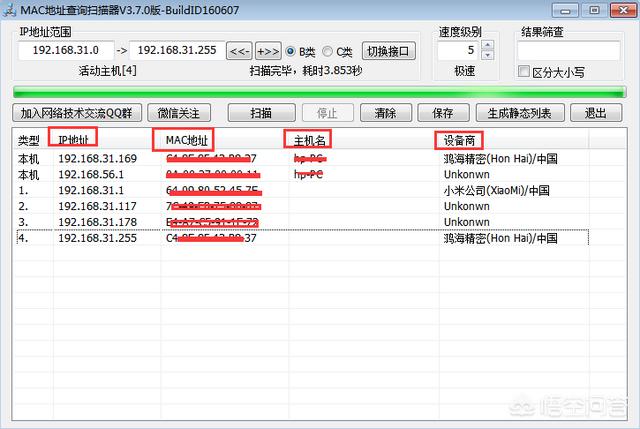
Task: Decrease speed level with down arrow
Action: tap(487, 55)
